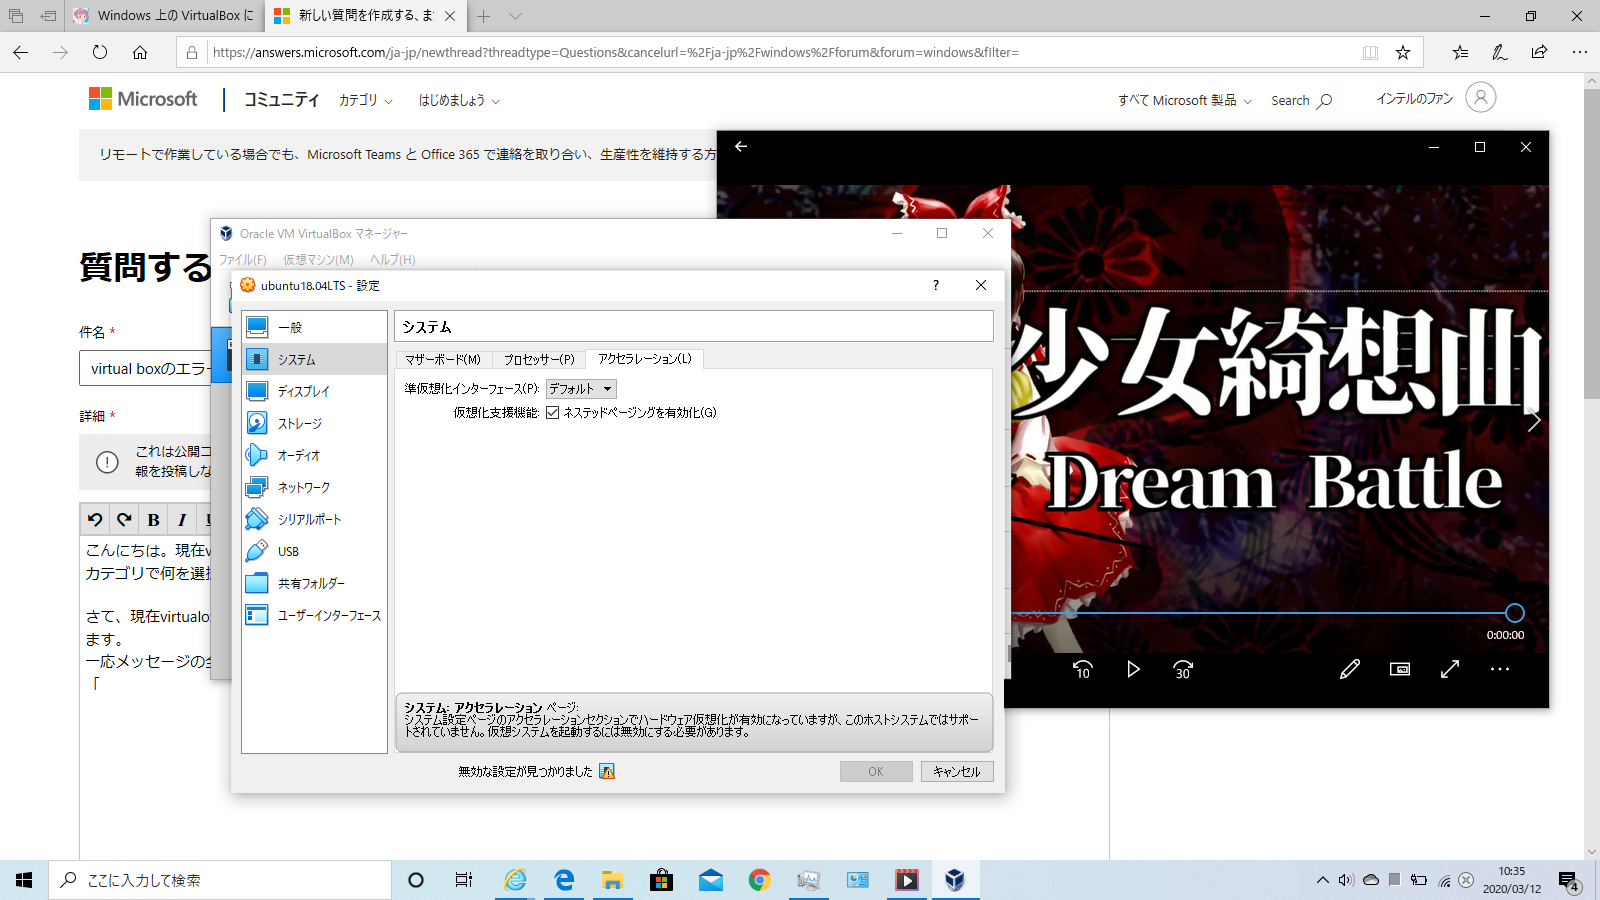The height and width of the screenshot is (900, 1600).
Task: Click the invalid settings warning icon
Action: pos(607,771)
